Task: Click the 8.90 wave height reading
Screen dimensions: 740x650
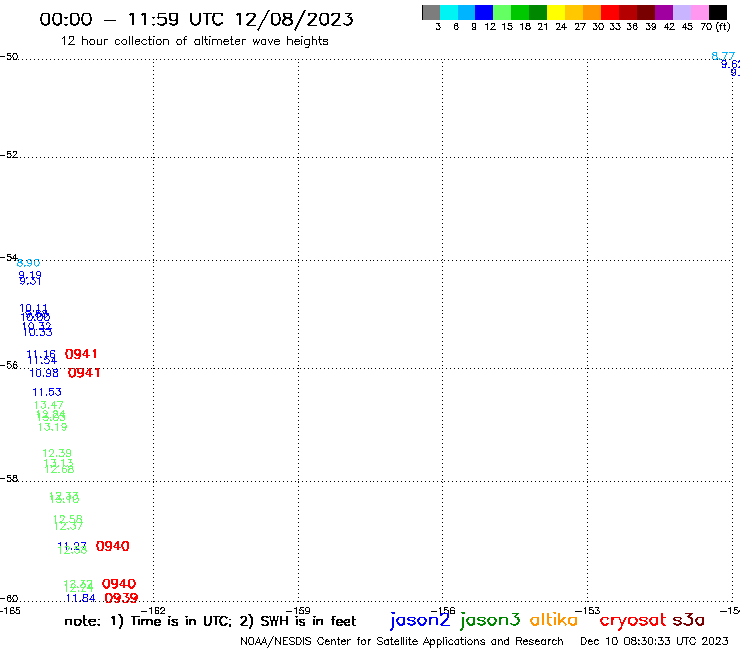Action: tap(28, 263)
